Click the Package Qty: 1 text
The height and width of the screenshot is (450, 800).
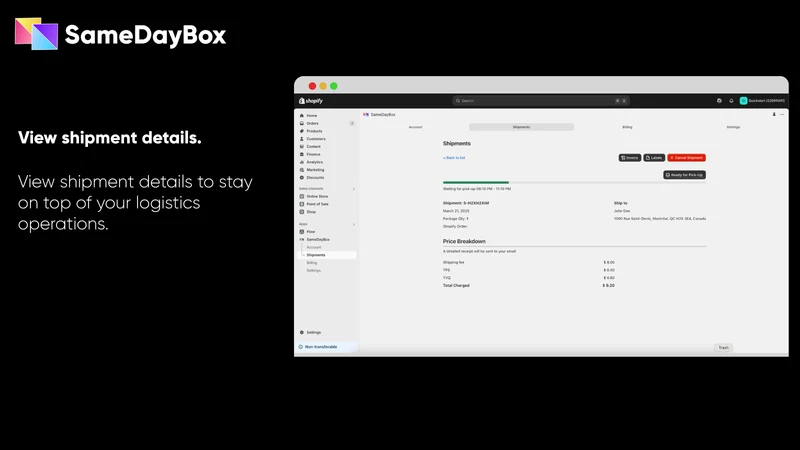click(456, 218)
